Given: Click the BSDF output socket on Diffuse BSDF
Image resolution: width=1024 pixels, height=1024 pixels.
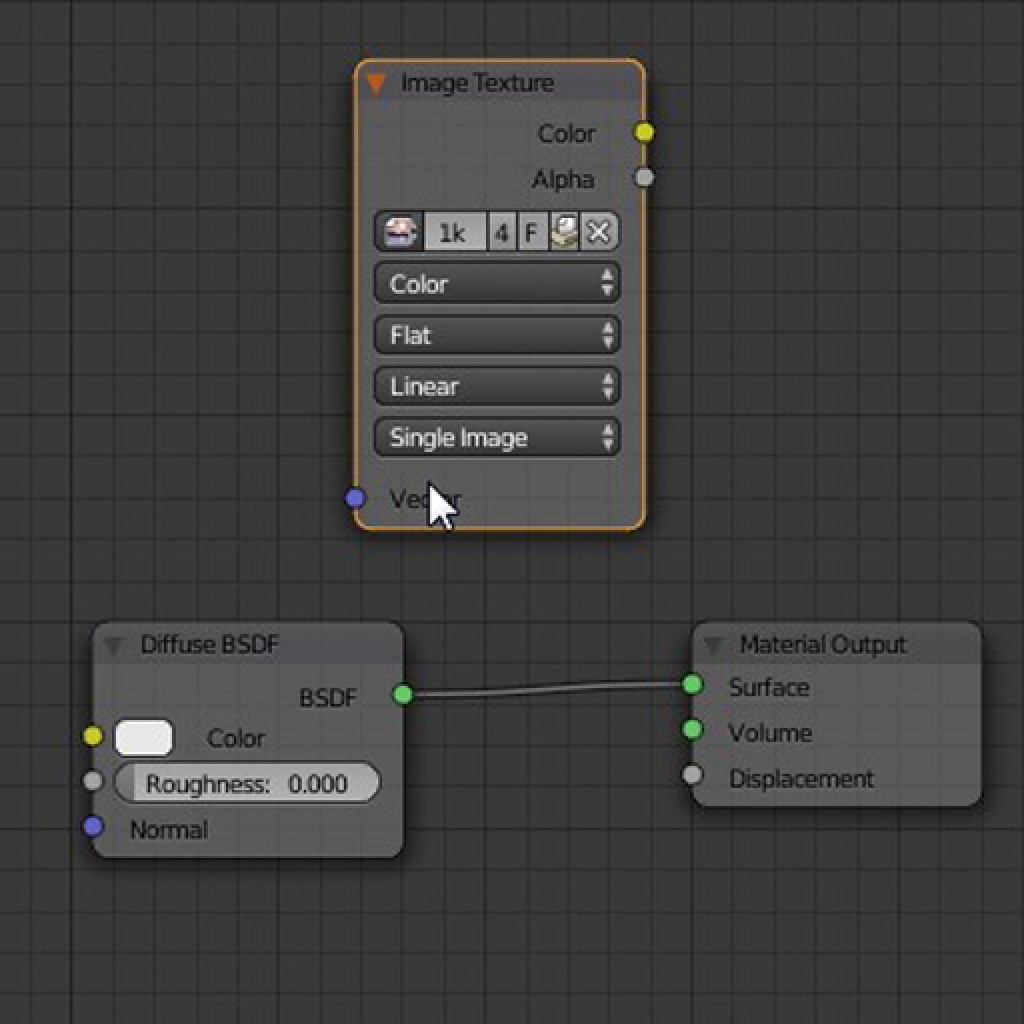Looking at the screenshot, I should click(x=403, y=691).
